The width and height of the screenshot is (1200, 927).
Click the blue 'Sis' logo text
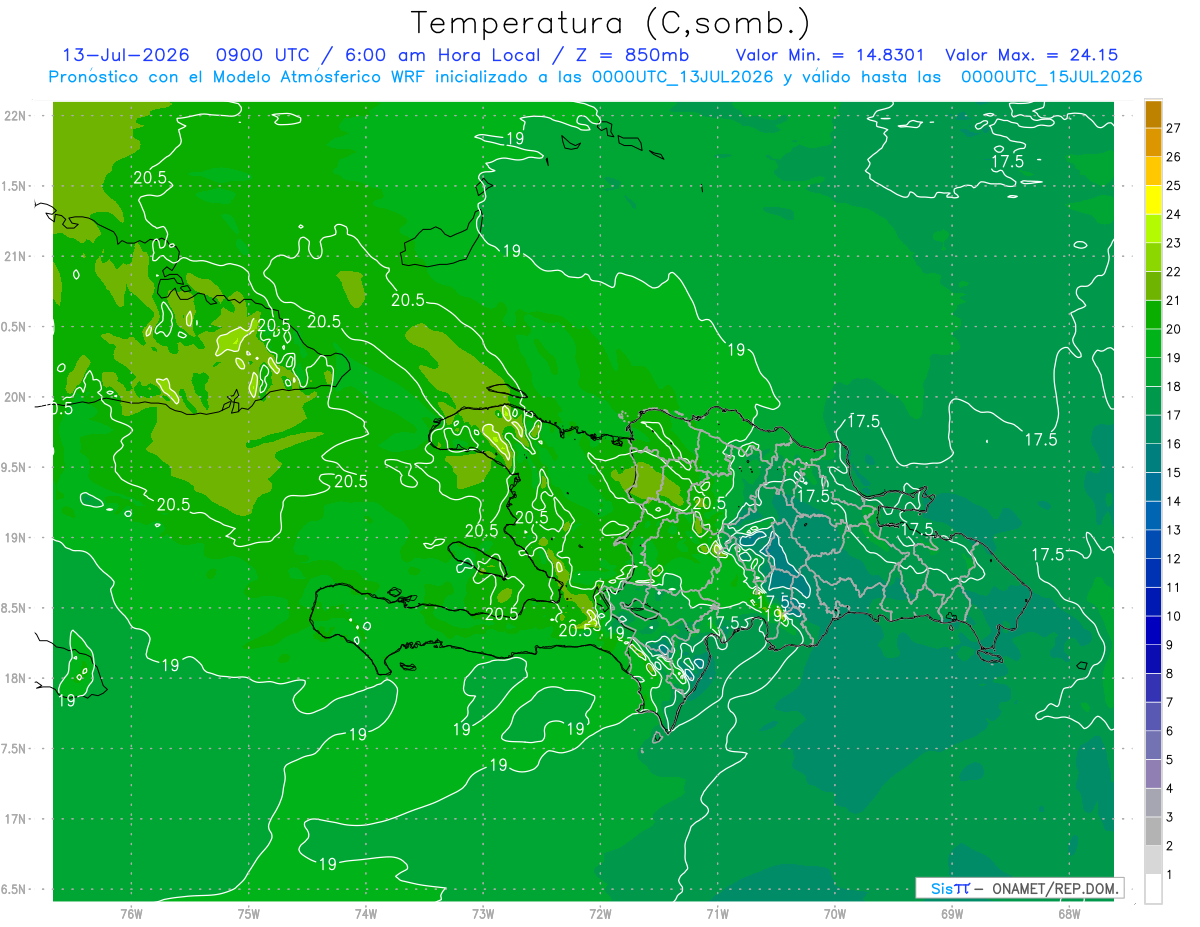[x=941, y=888]
